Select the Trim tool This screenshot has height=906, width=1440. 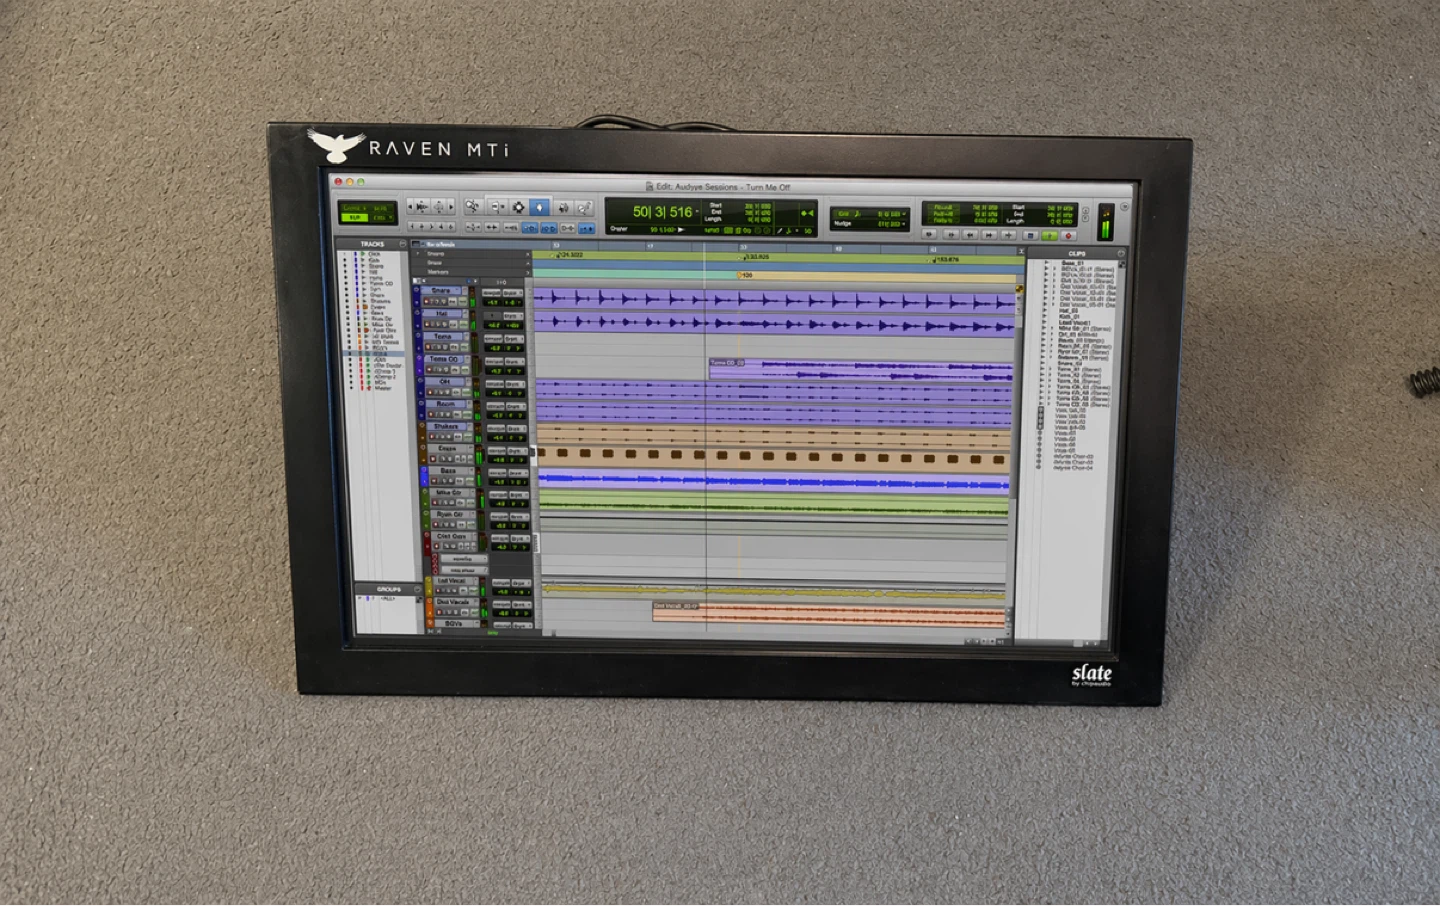pyautogui.click(x=498, y=207)
